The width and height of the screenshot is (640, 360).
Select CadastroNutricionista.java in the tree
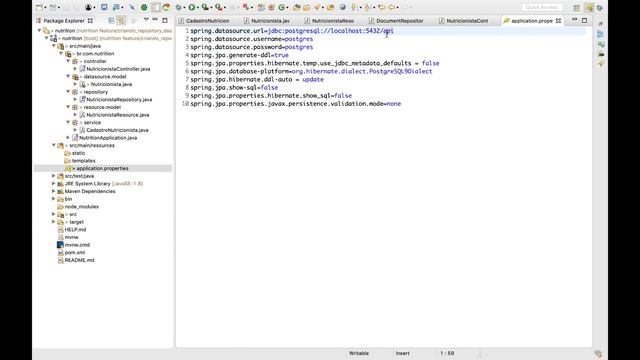(x=117, y=130)
